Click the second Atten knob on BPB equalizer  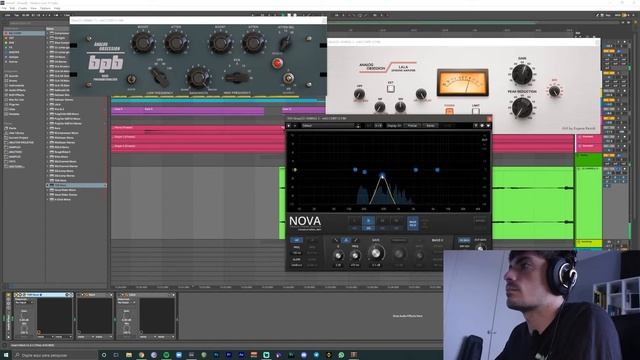253,42
